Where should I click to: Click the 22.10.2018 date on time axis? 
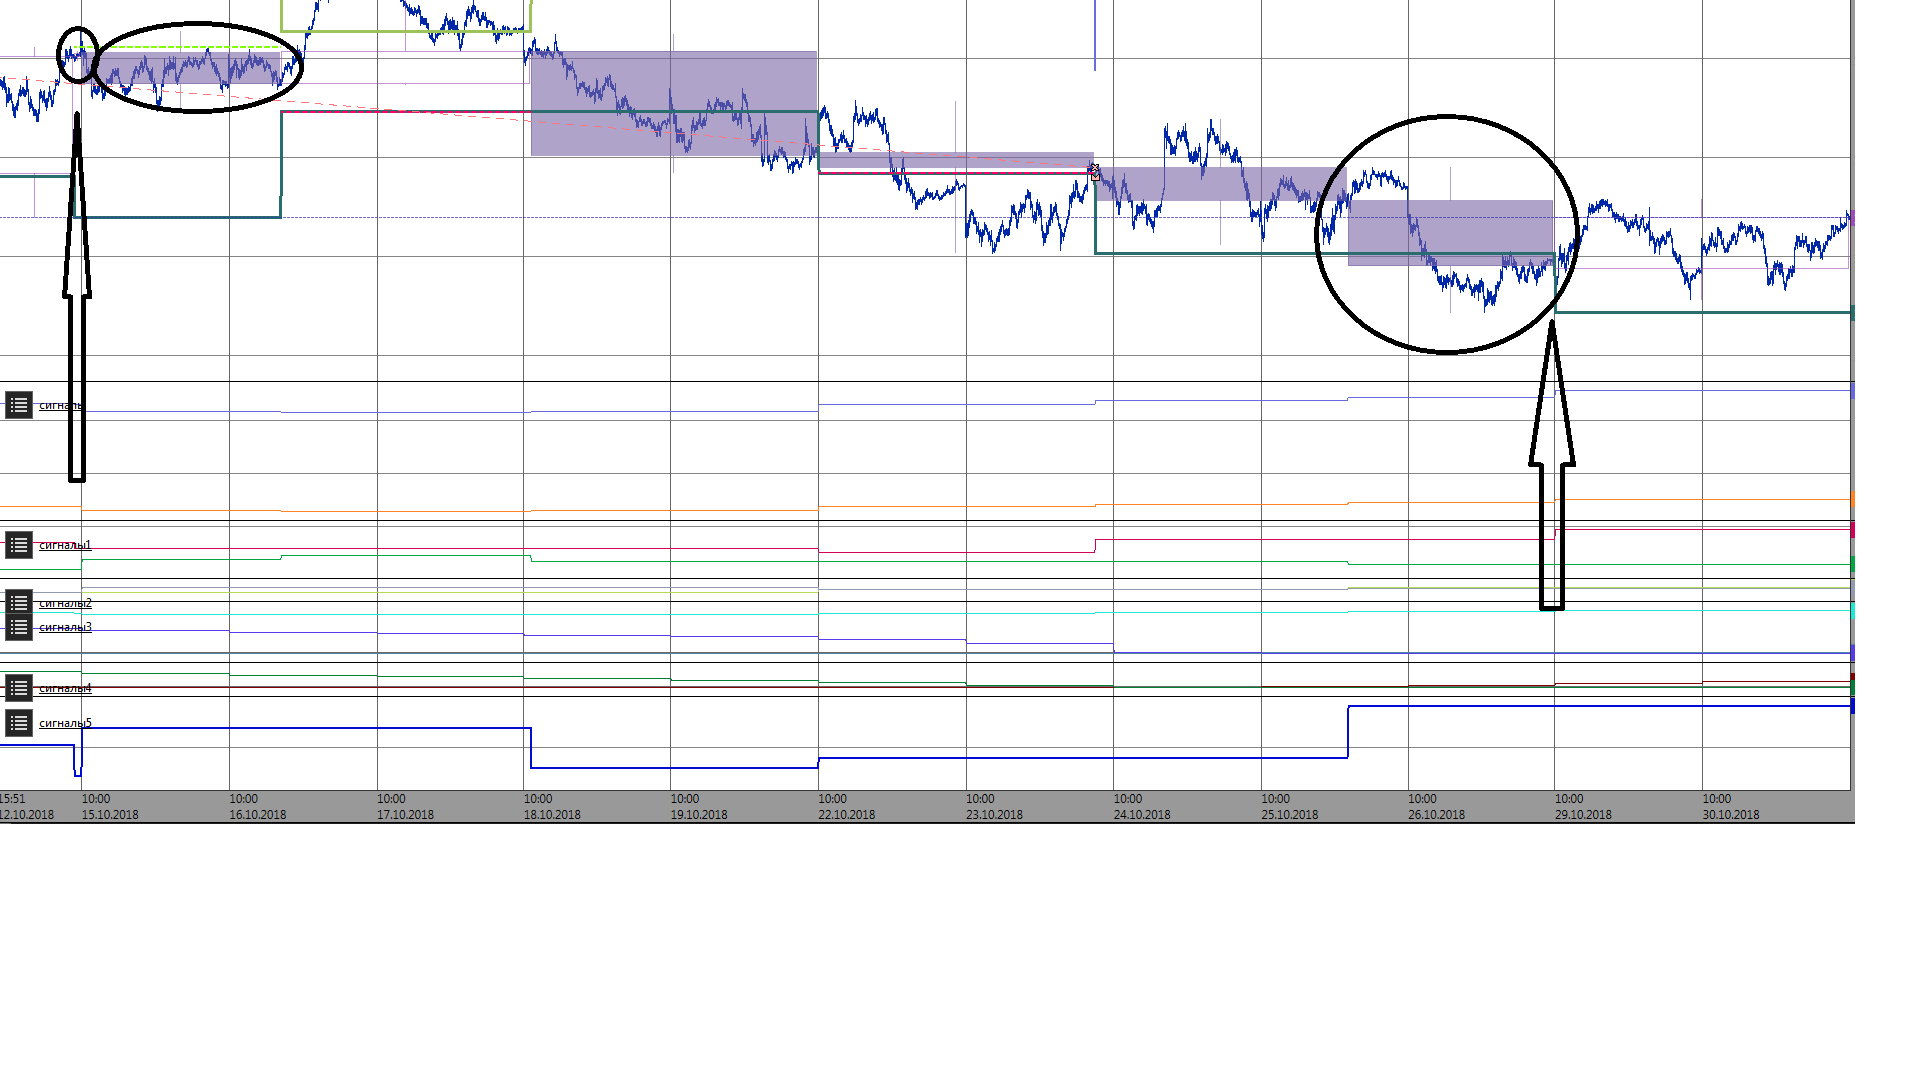[846, 814]
